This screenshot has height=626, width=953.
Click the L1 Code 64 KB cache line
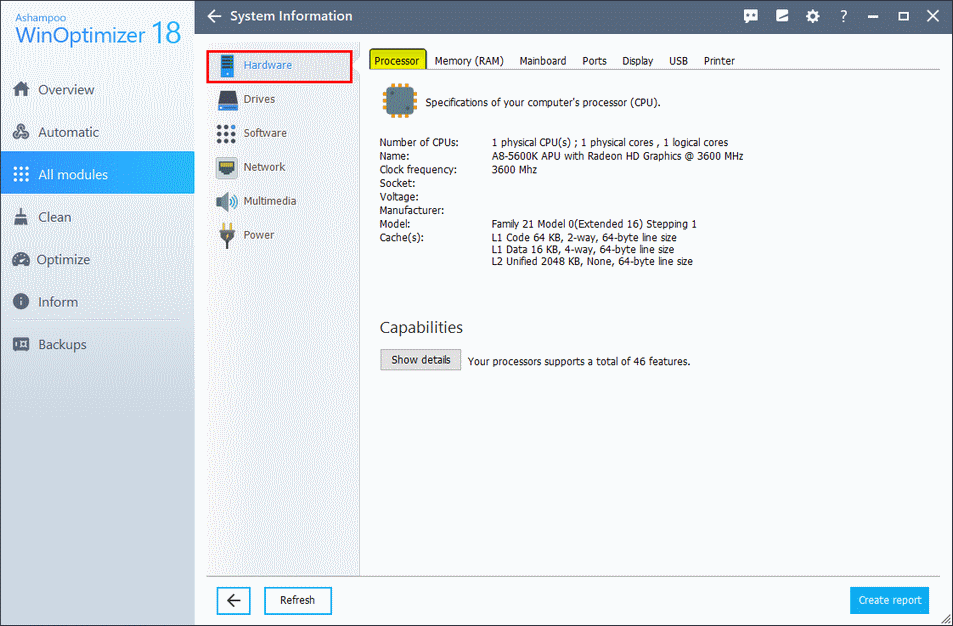point(583,238)
